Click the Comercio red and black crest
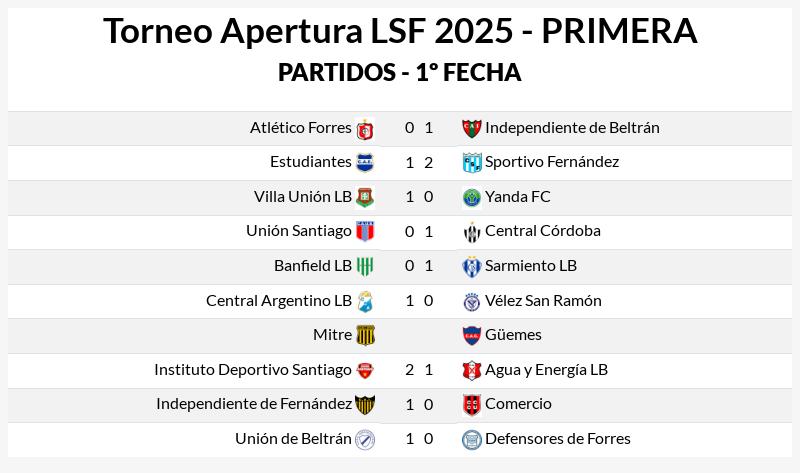The image size is (800, 473). click(471, 405)
